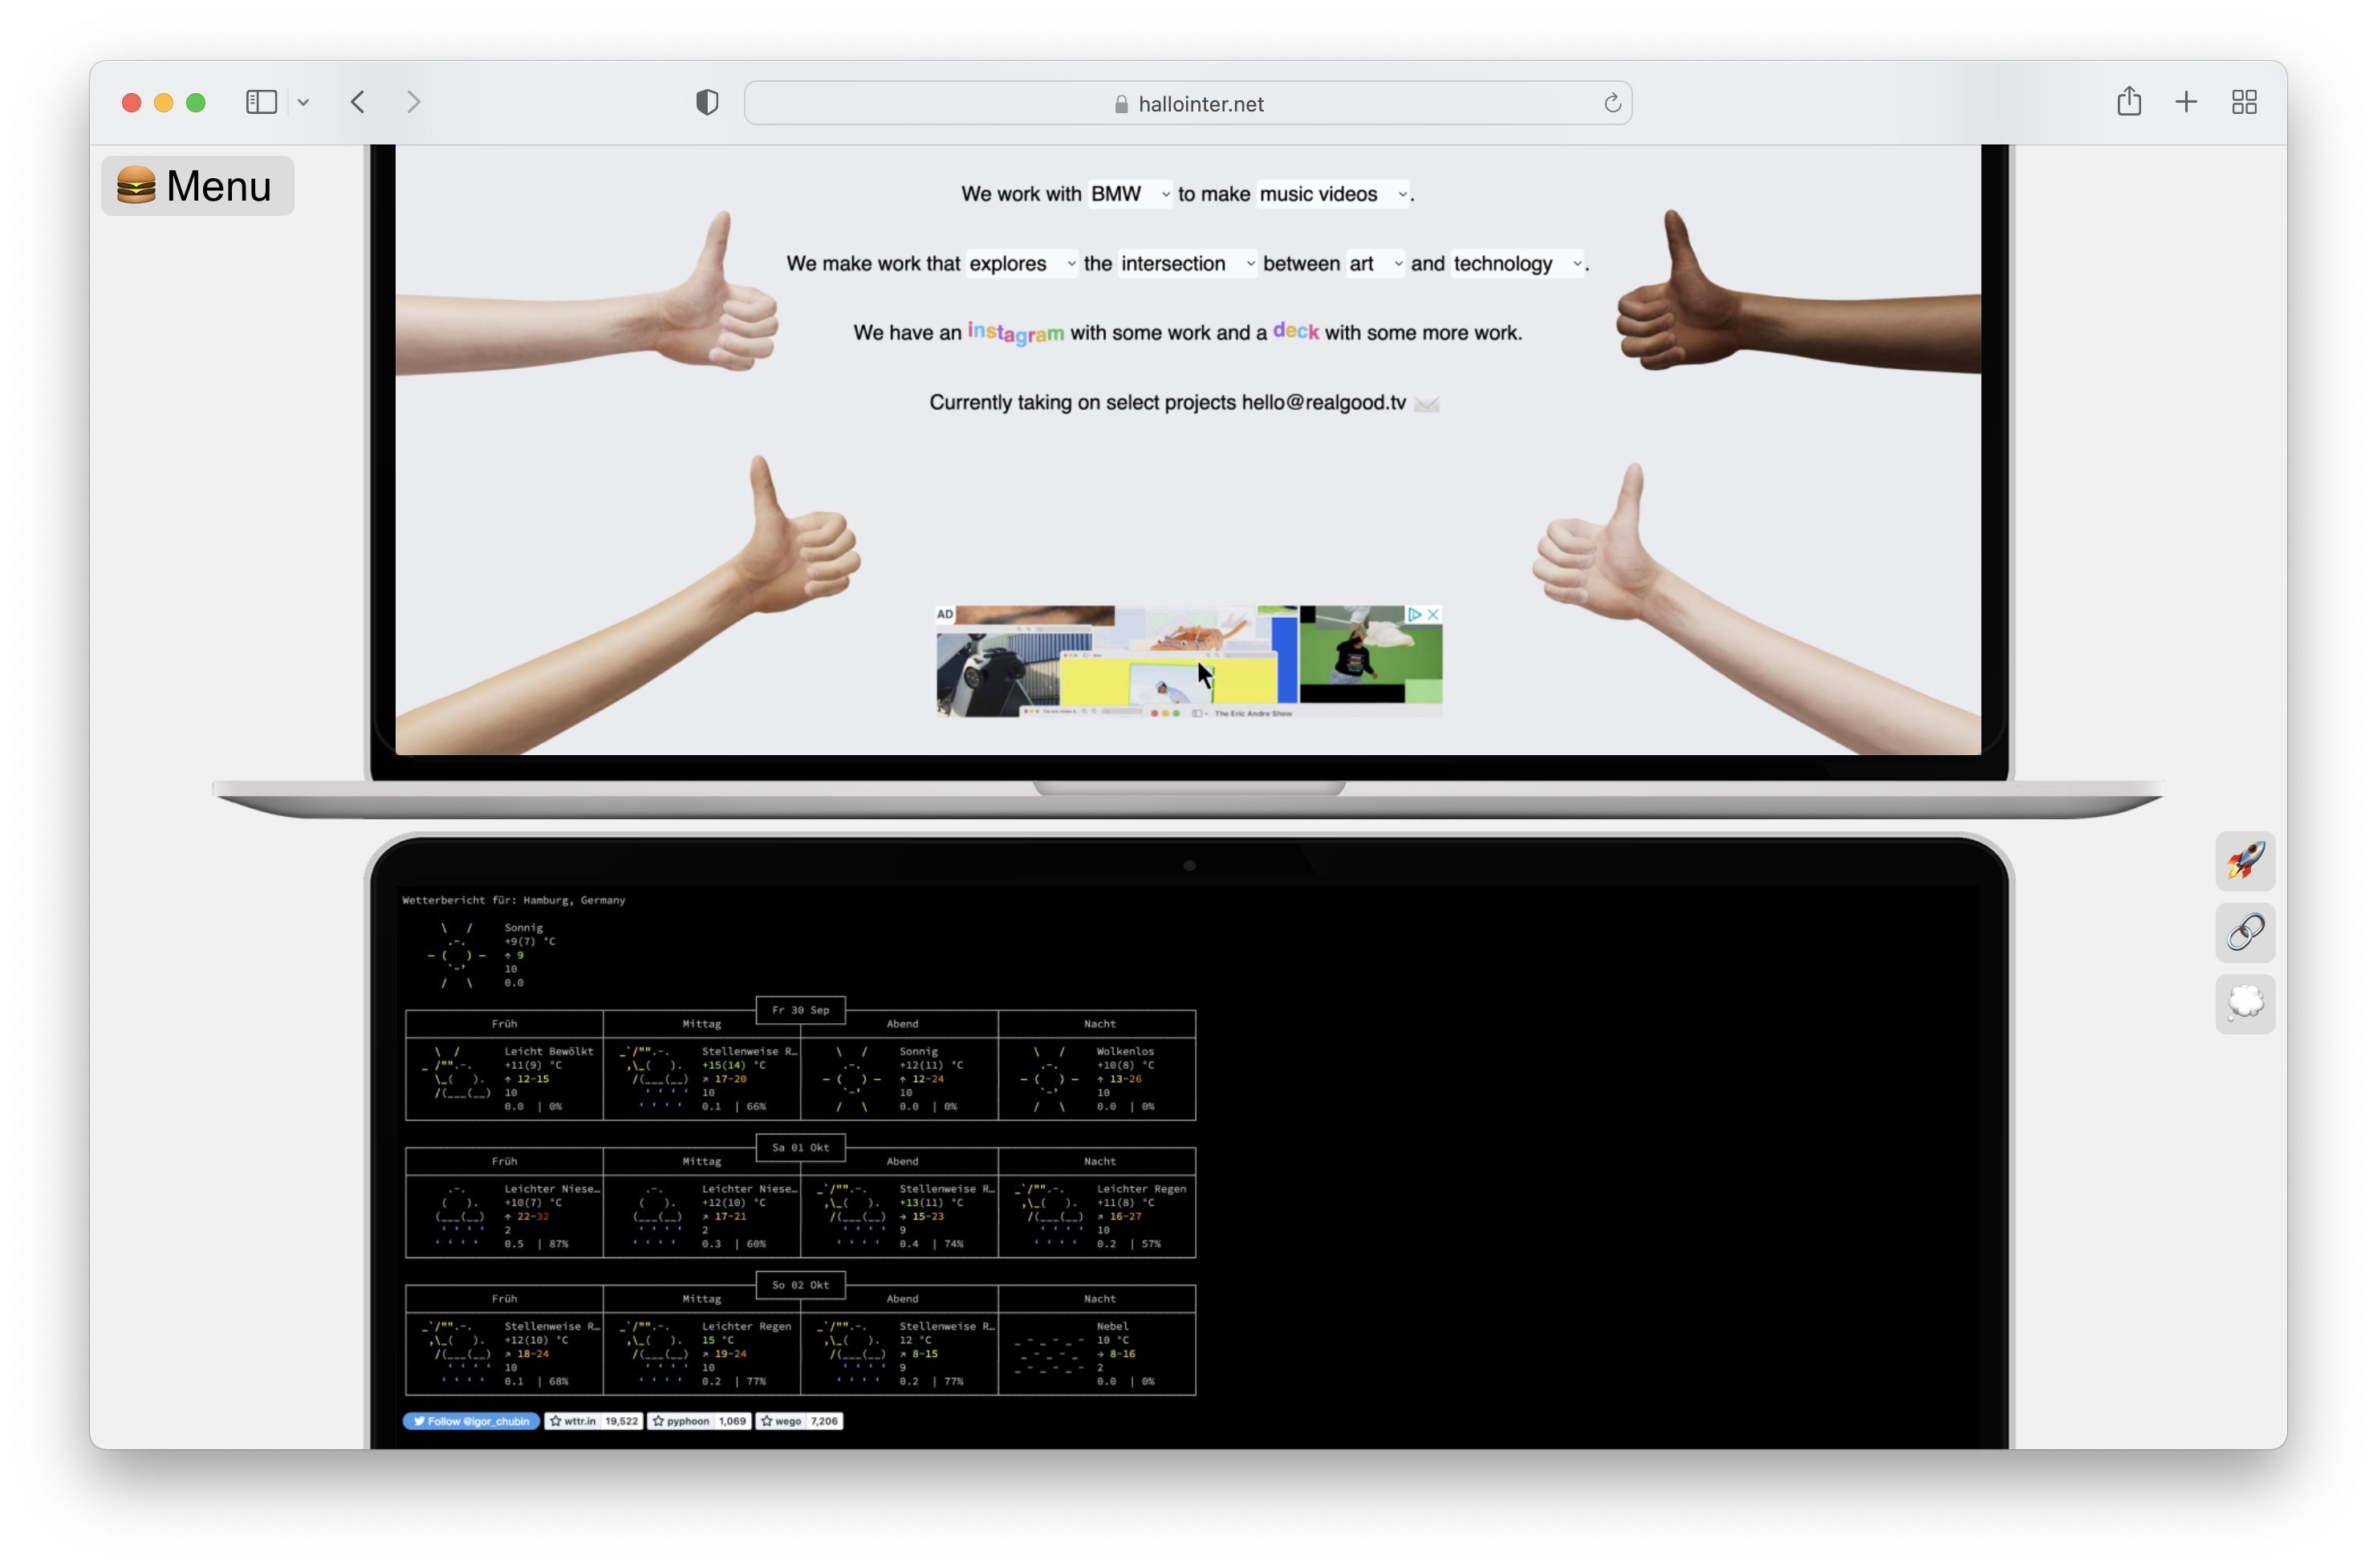Expand the tab group chevron beside sidebar icon
The height and width of the screenshot is (1568, 2377).
pos(303,102)
